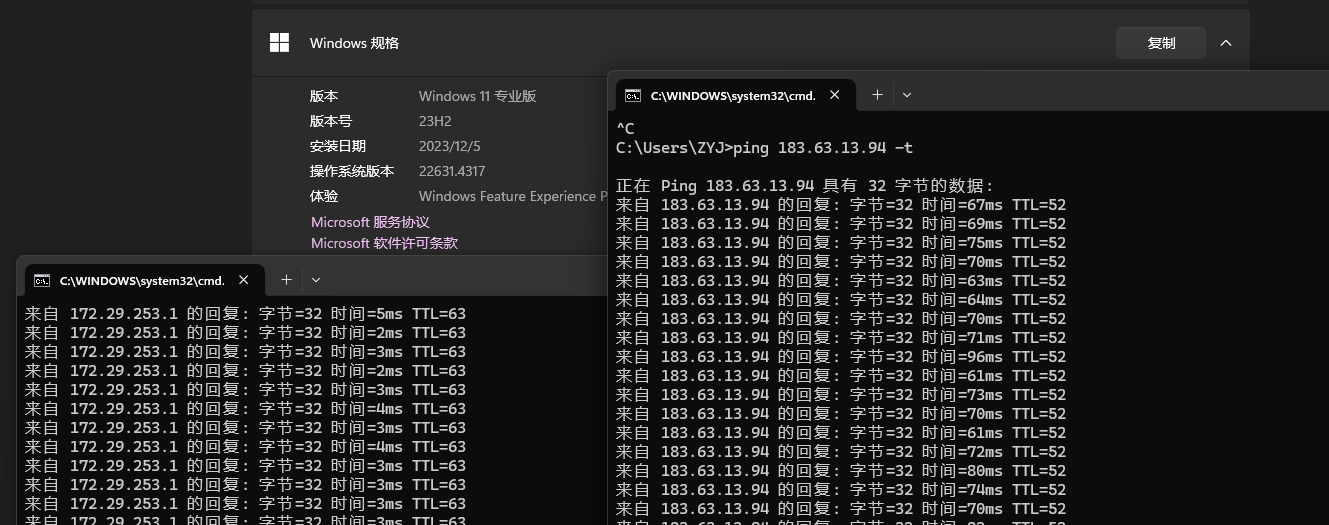
Task: Click the Windows logo icon beside Windows 规格
Action: click(x=280, y=43)
